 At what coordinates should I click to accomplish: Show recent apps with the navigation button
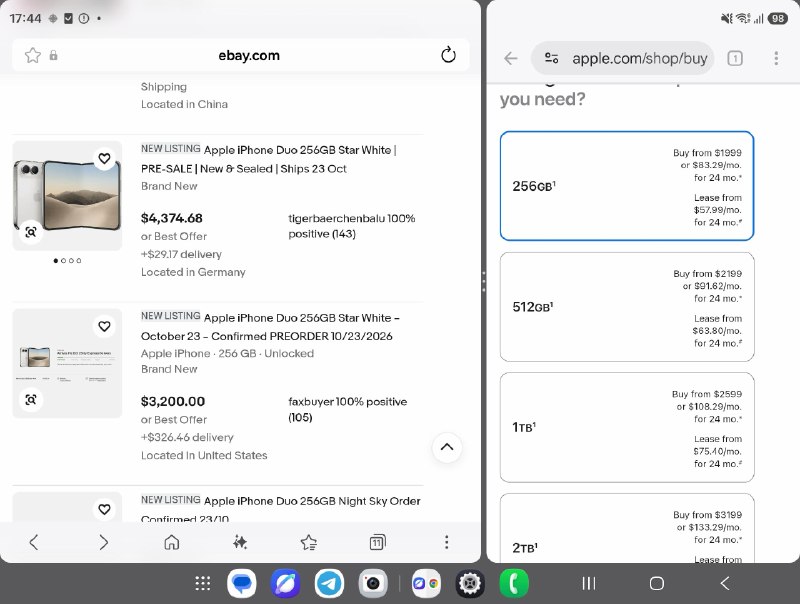click(x=589, y=583)
